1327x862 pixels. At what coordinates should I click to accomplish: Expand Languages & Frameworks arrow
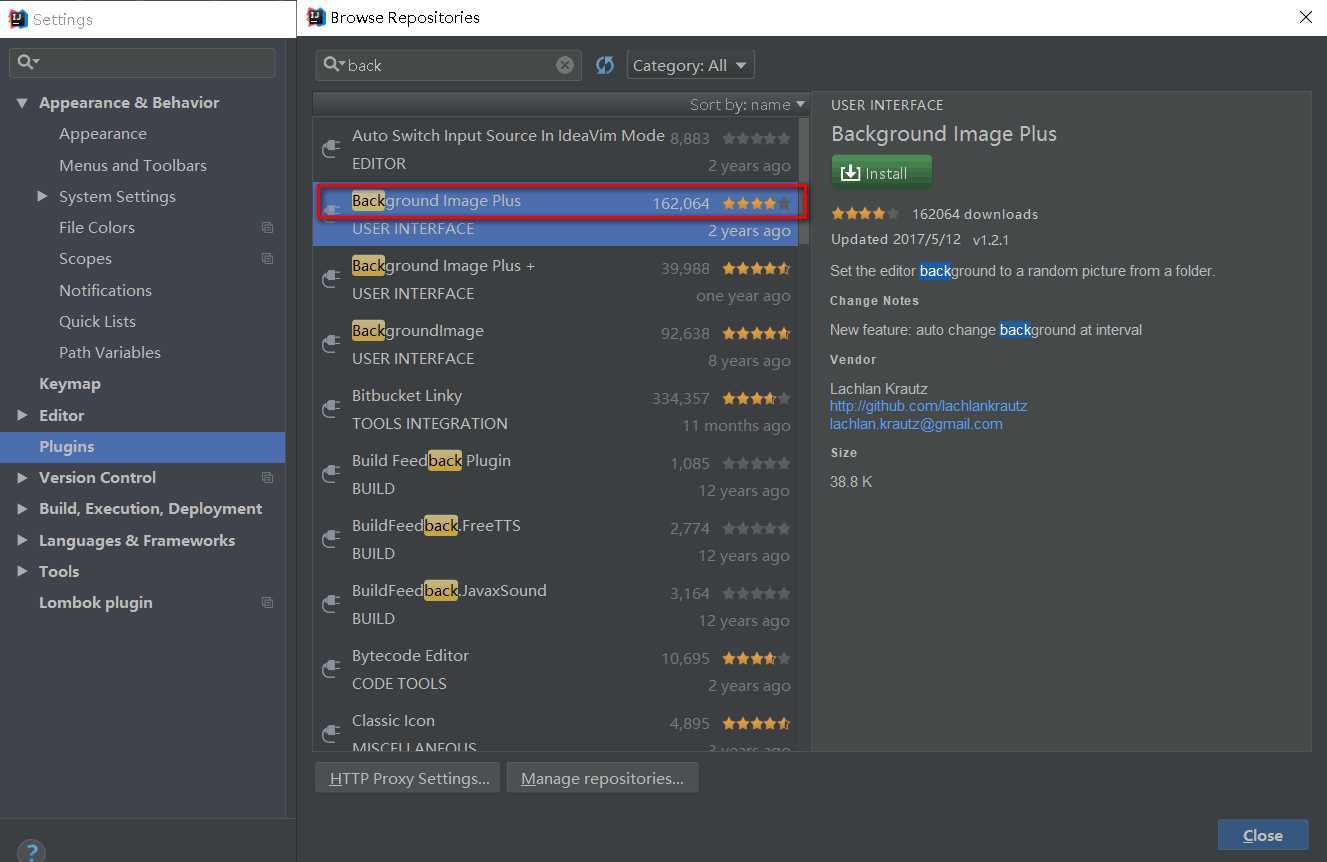pos(22,540)
